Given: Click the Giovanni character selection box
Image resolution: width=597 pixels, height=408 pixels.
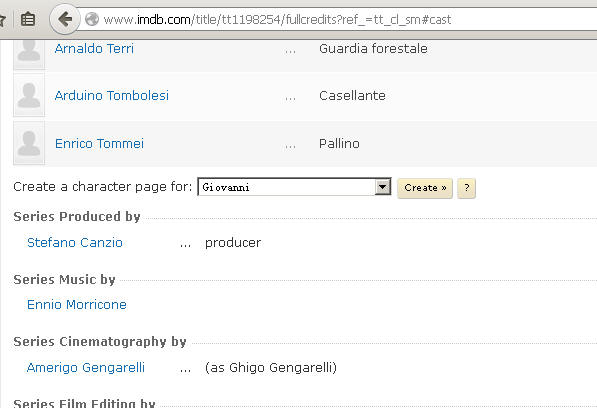Looking at the screenshot, I should (x=294, y=187).
